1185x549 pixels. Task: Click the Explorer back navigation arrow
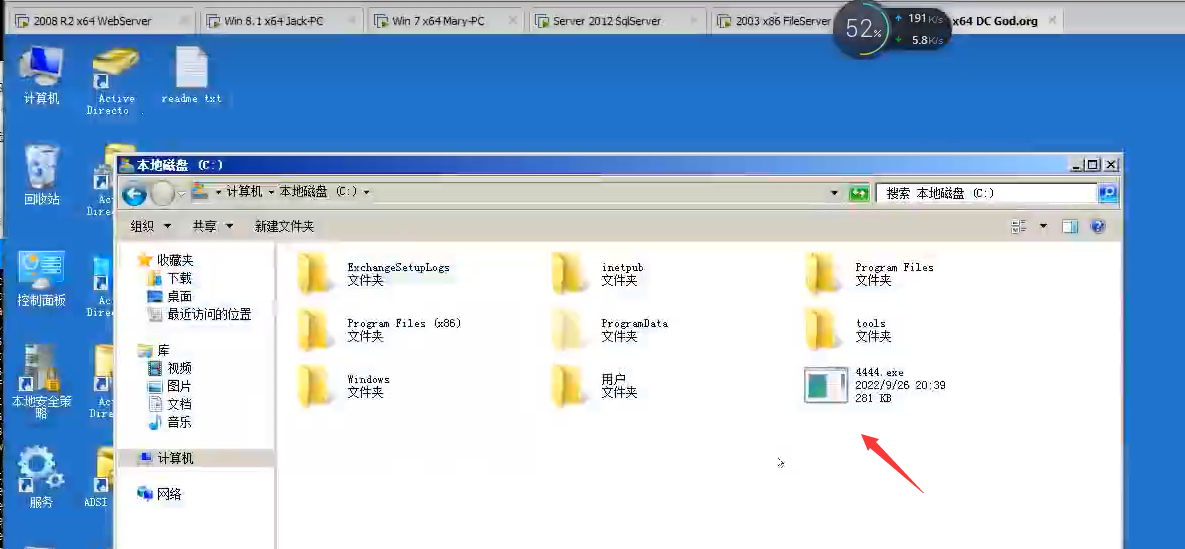pos(134,193)
